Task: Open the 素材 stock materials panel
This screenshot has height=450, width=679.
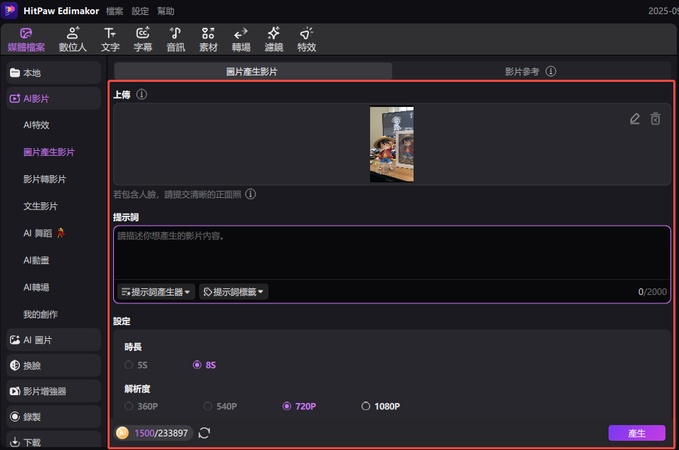Action: coord(208,39)
